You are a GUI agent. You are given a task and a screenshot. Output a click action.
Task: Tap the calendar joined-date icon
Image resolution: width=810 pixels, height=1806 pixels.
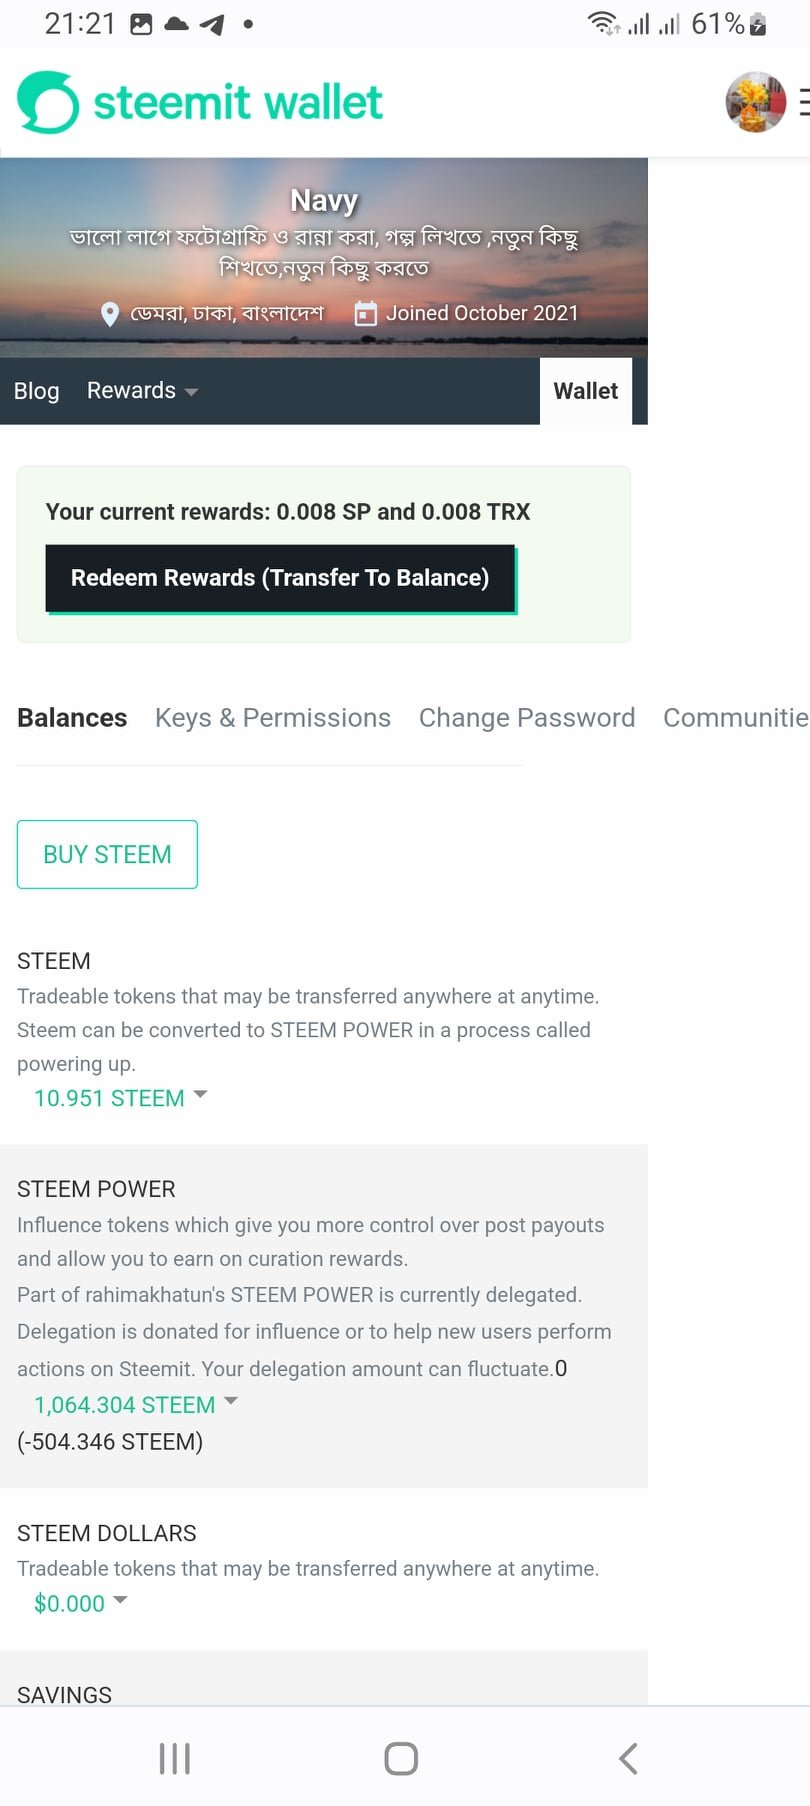click(x=366, y=314)
